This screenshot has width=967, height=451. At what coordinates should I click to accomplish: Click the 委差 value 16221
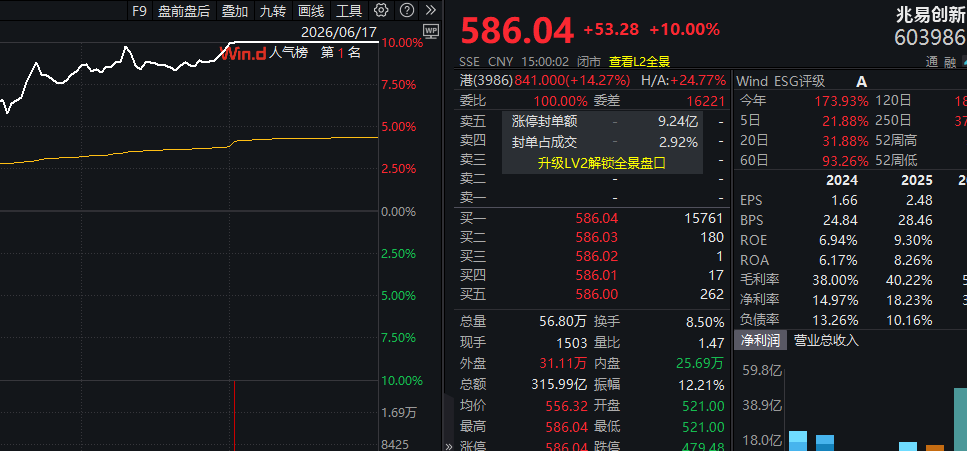[x=706, y=101]
